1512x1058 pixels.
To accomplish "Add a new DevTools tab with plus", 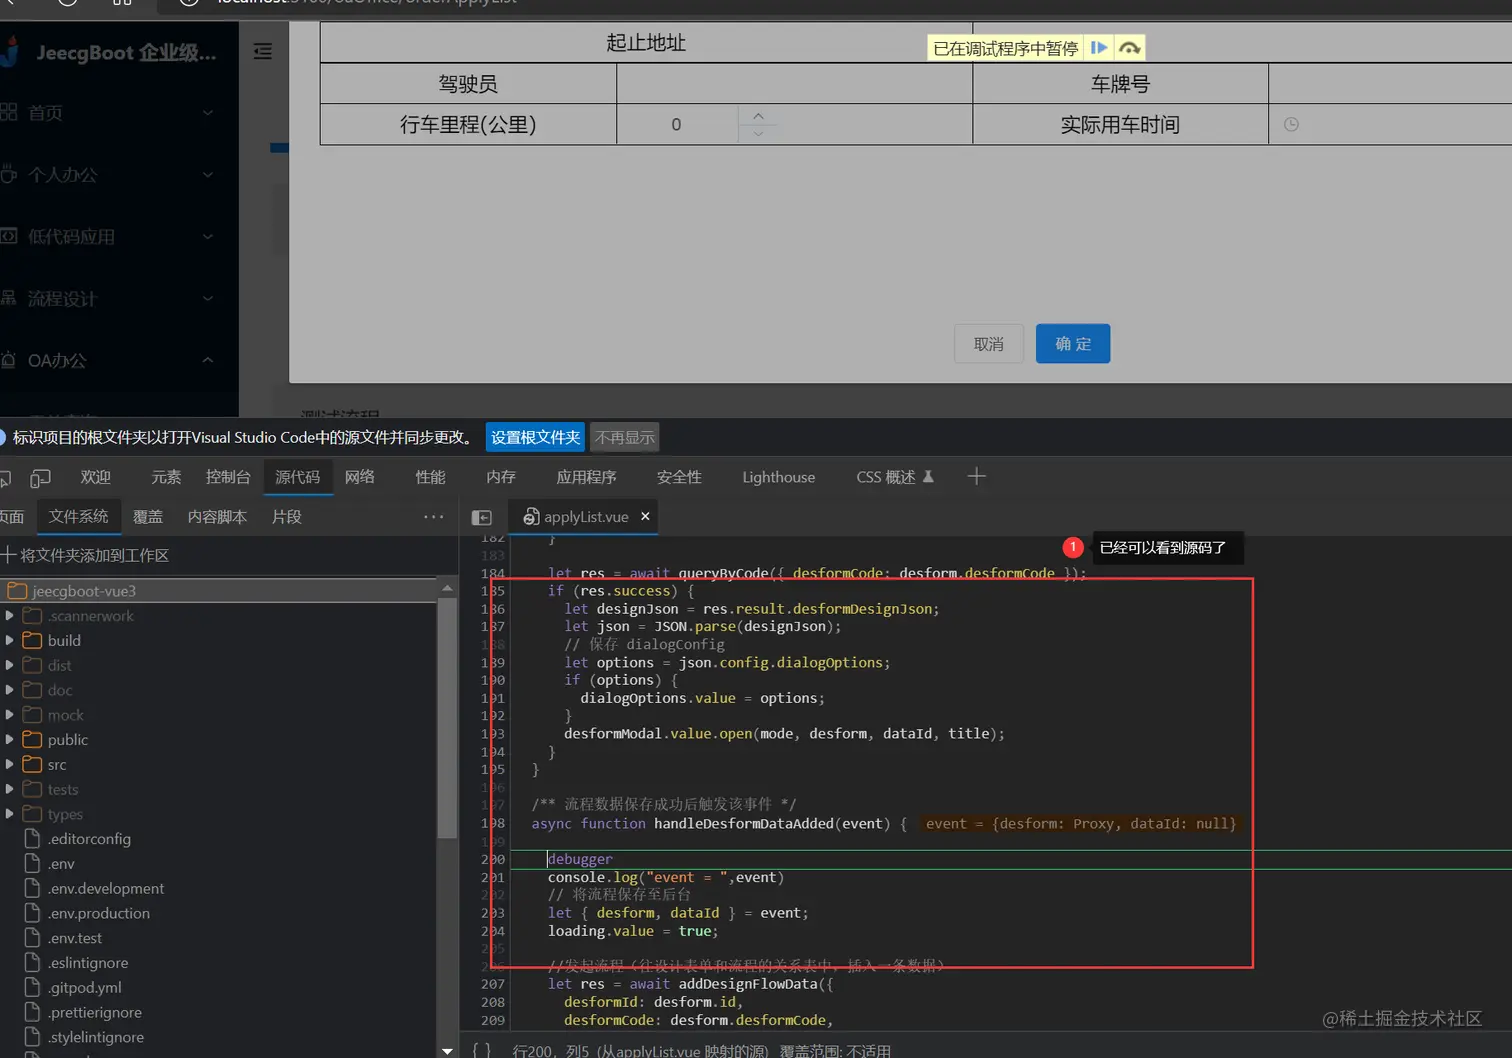I will tap(977, 477).
